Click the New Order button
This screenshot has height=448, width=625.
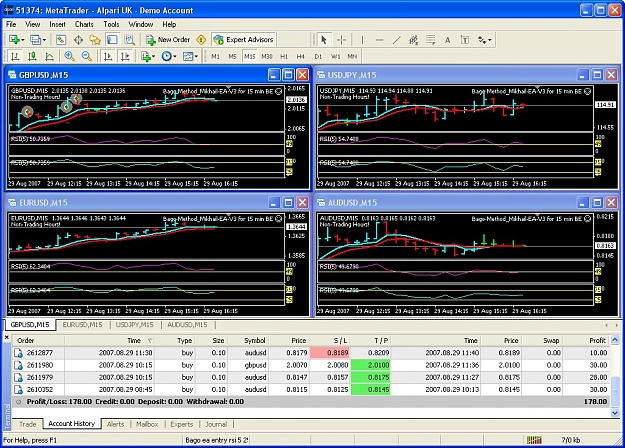(x=168, y=39)
